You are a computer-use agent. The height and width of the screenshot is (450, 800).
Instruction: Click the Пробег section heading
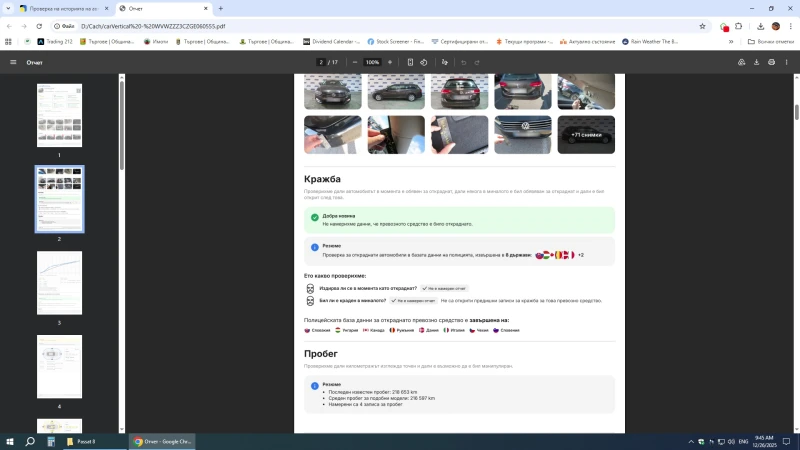pos(320,354)
